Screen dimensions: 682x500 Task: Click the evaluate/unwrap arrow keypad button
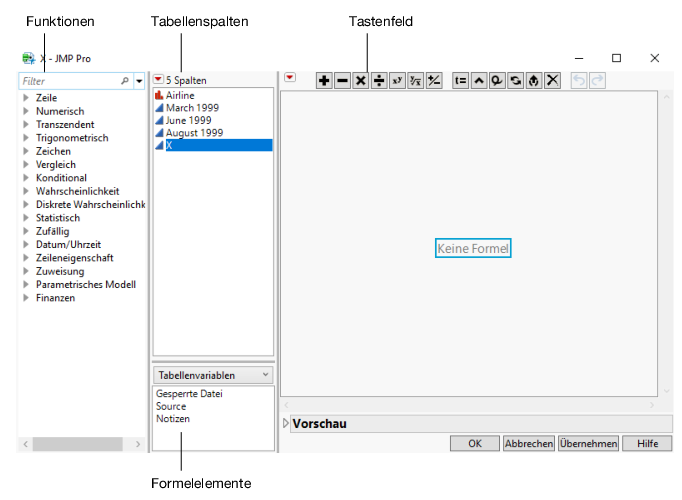pos(534,81)
